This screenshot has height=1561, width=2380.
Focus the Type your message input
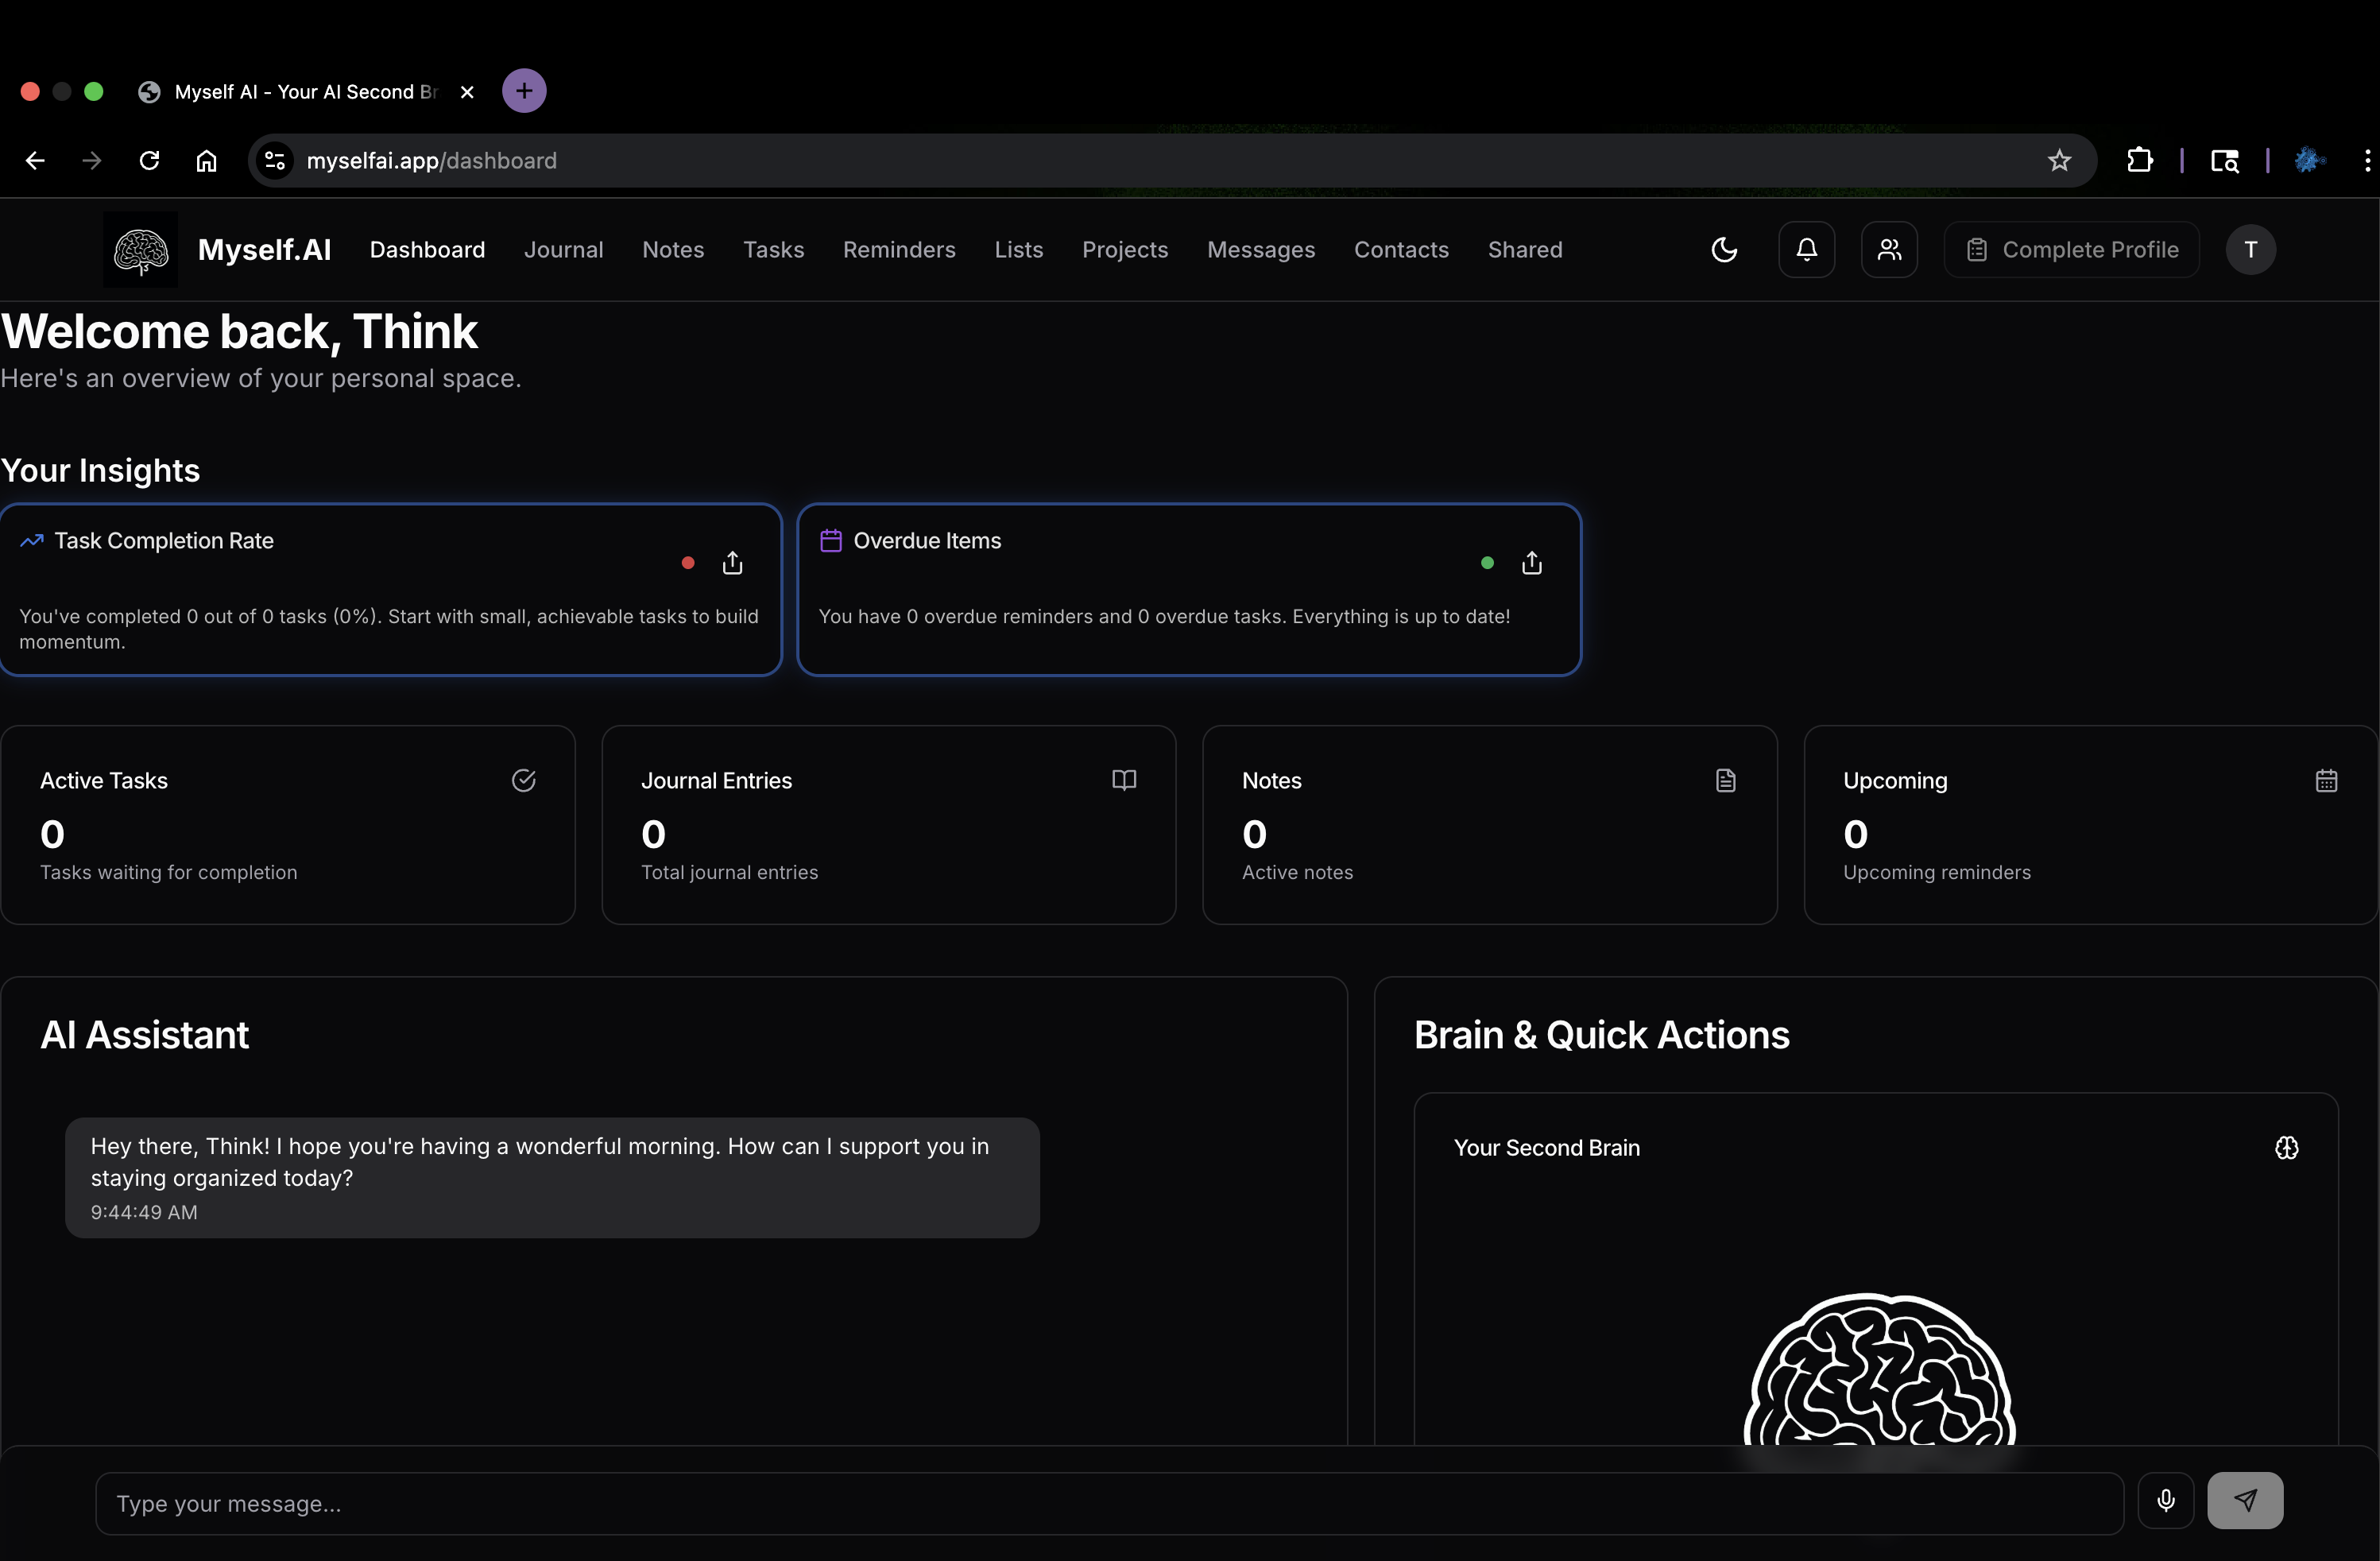coord(1109,1503)
